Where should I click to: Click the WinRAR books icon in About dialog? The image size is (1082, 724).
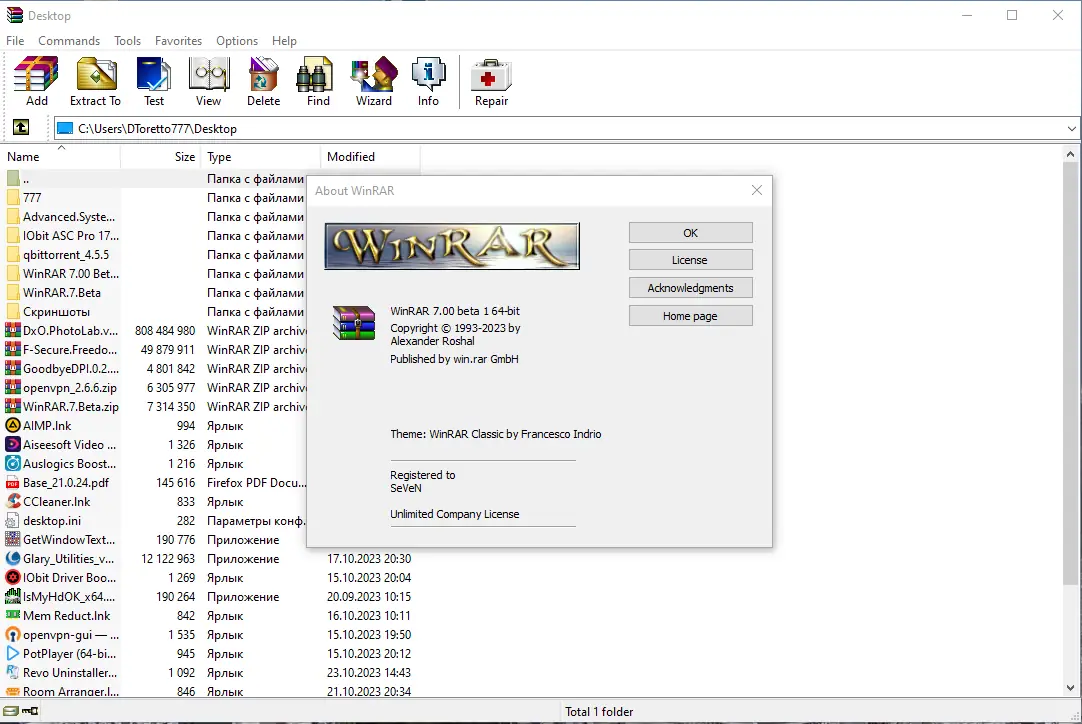pos(354,323)
